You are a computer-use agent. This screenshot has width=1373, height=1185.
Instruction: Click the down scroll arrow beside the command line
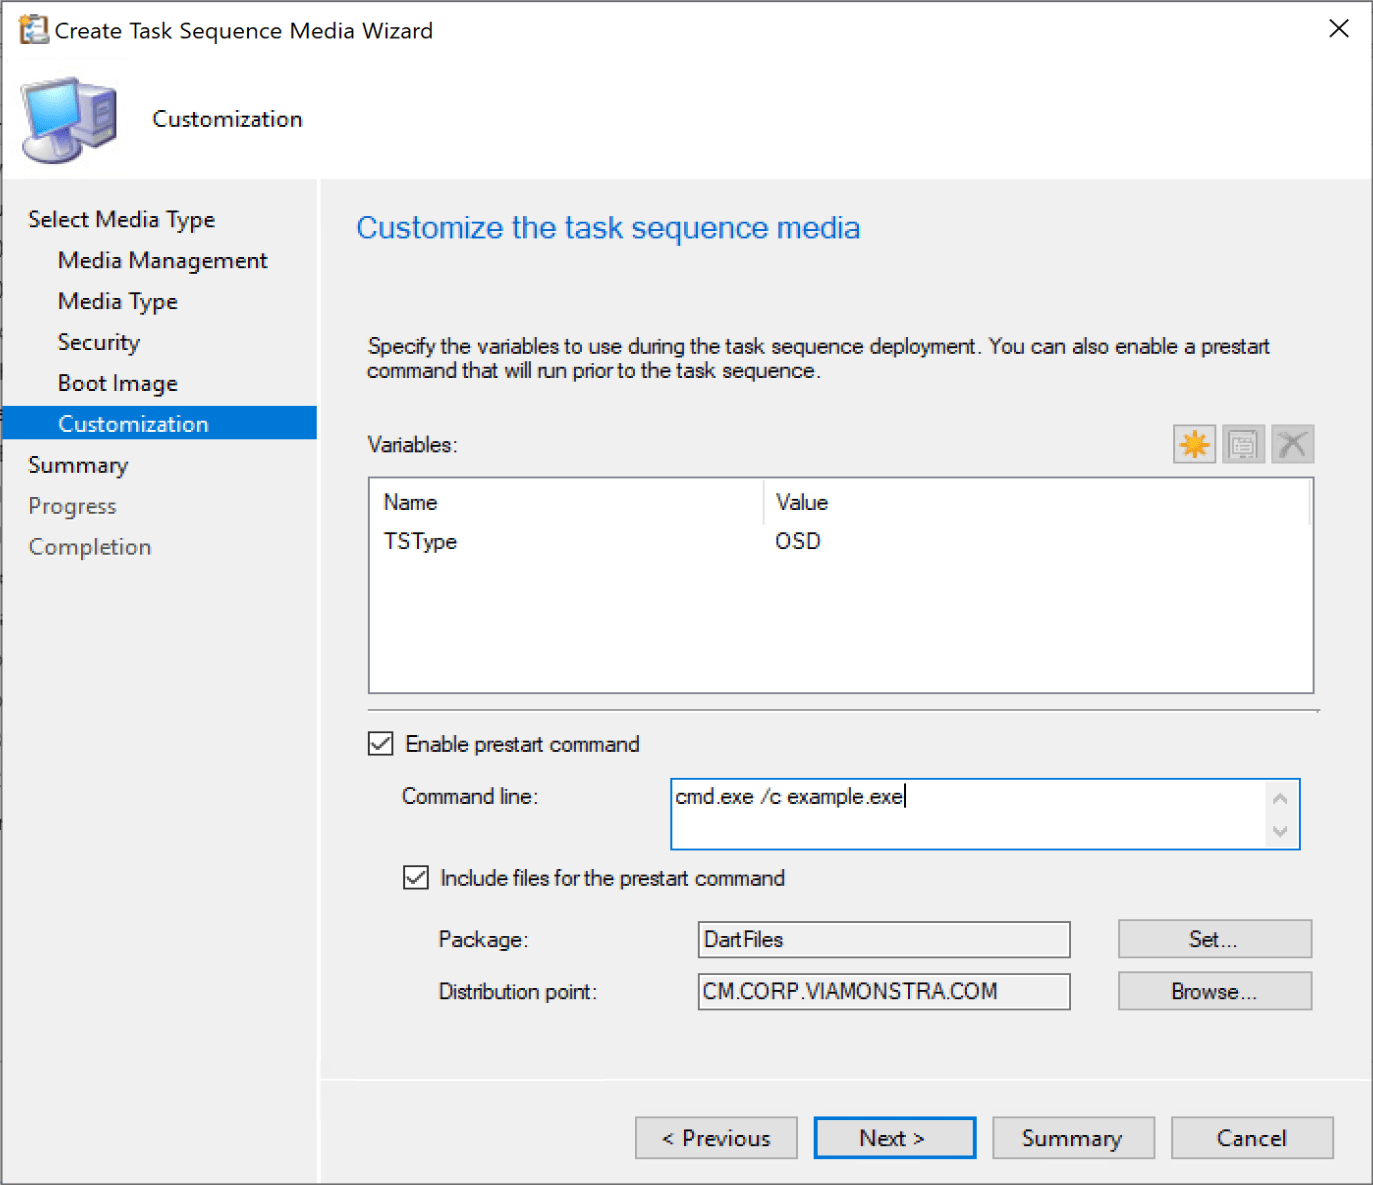click(x=1280, y=832)
